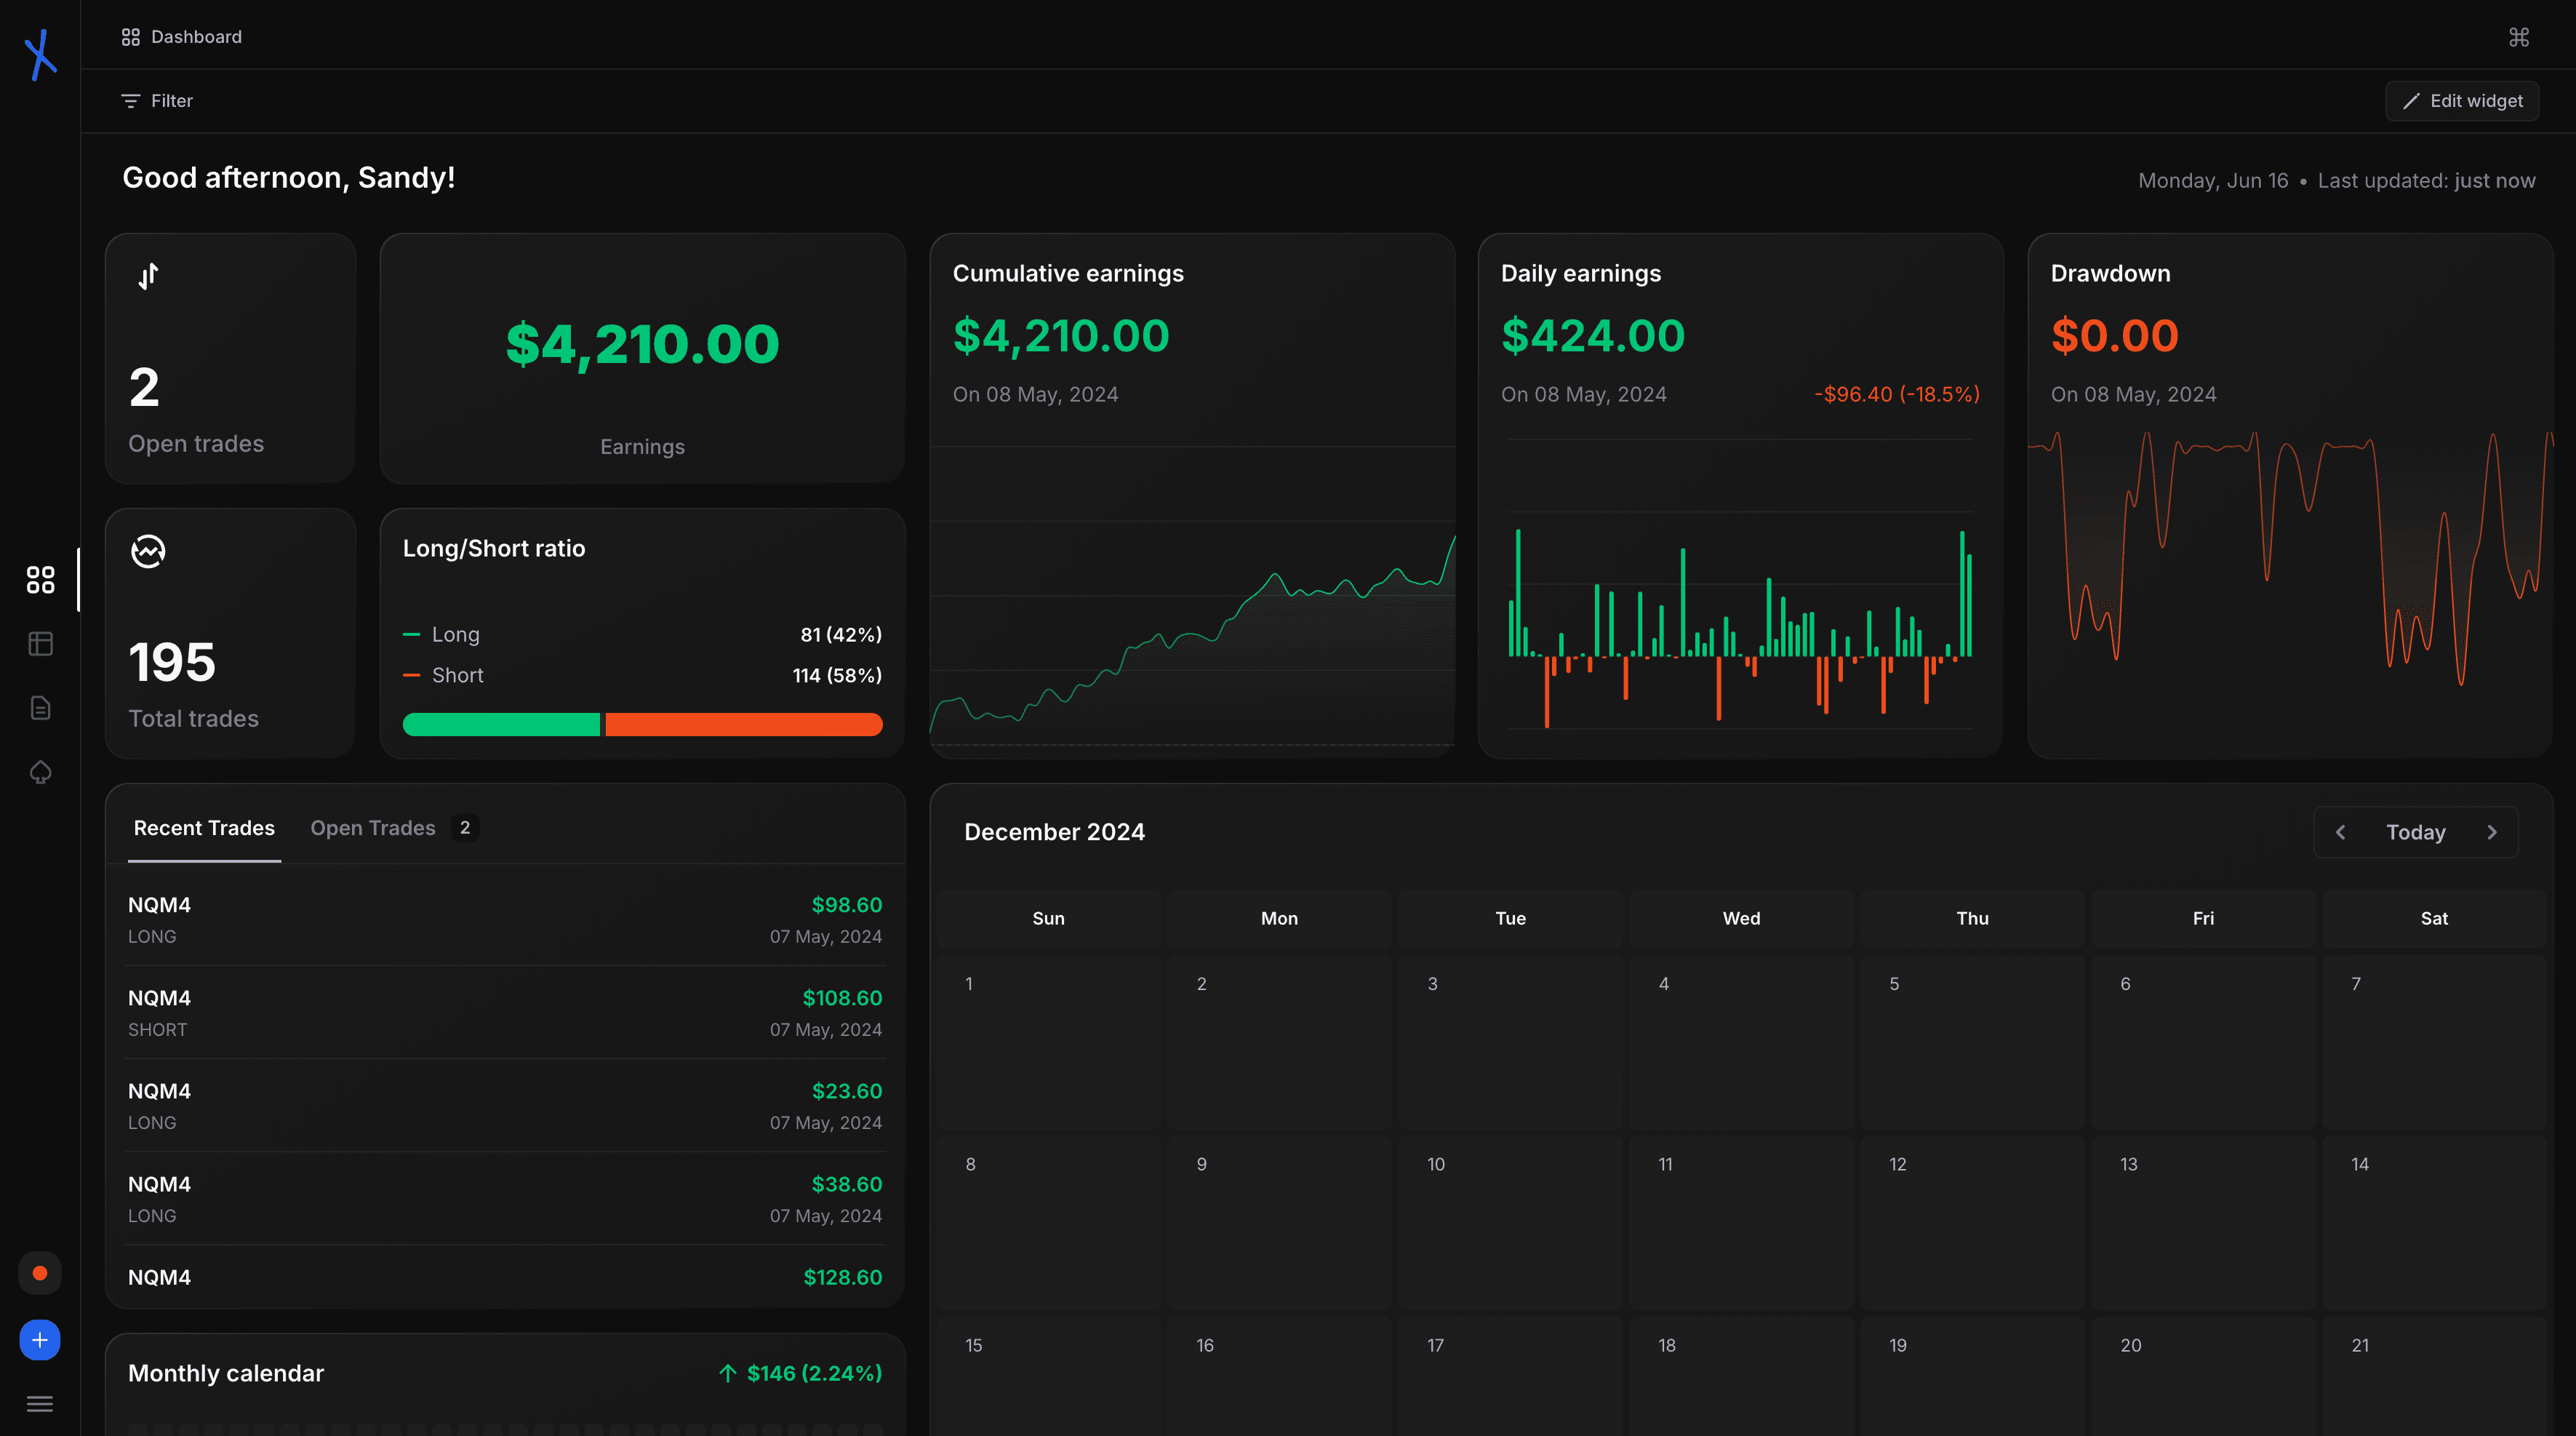Open the table layout sidebar icon

click(40, 644)
